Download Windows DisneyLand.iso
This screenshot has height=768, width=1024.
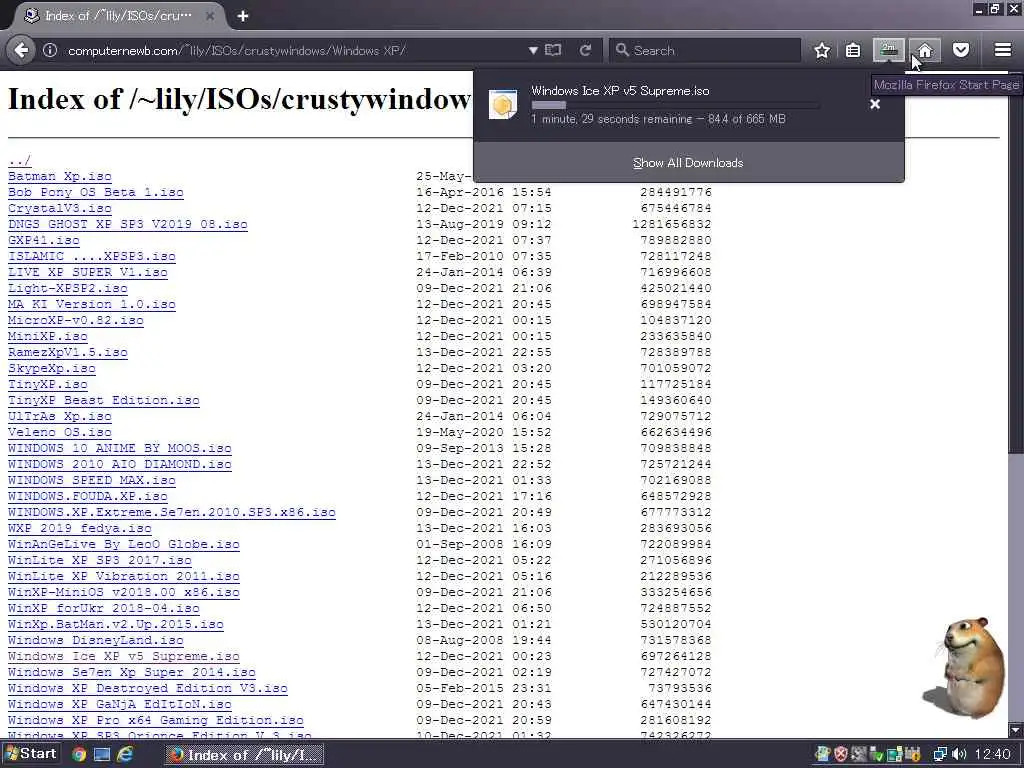95,640
